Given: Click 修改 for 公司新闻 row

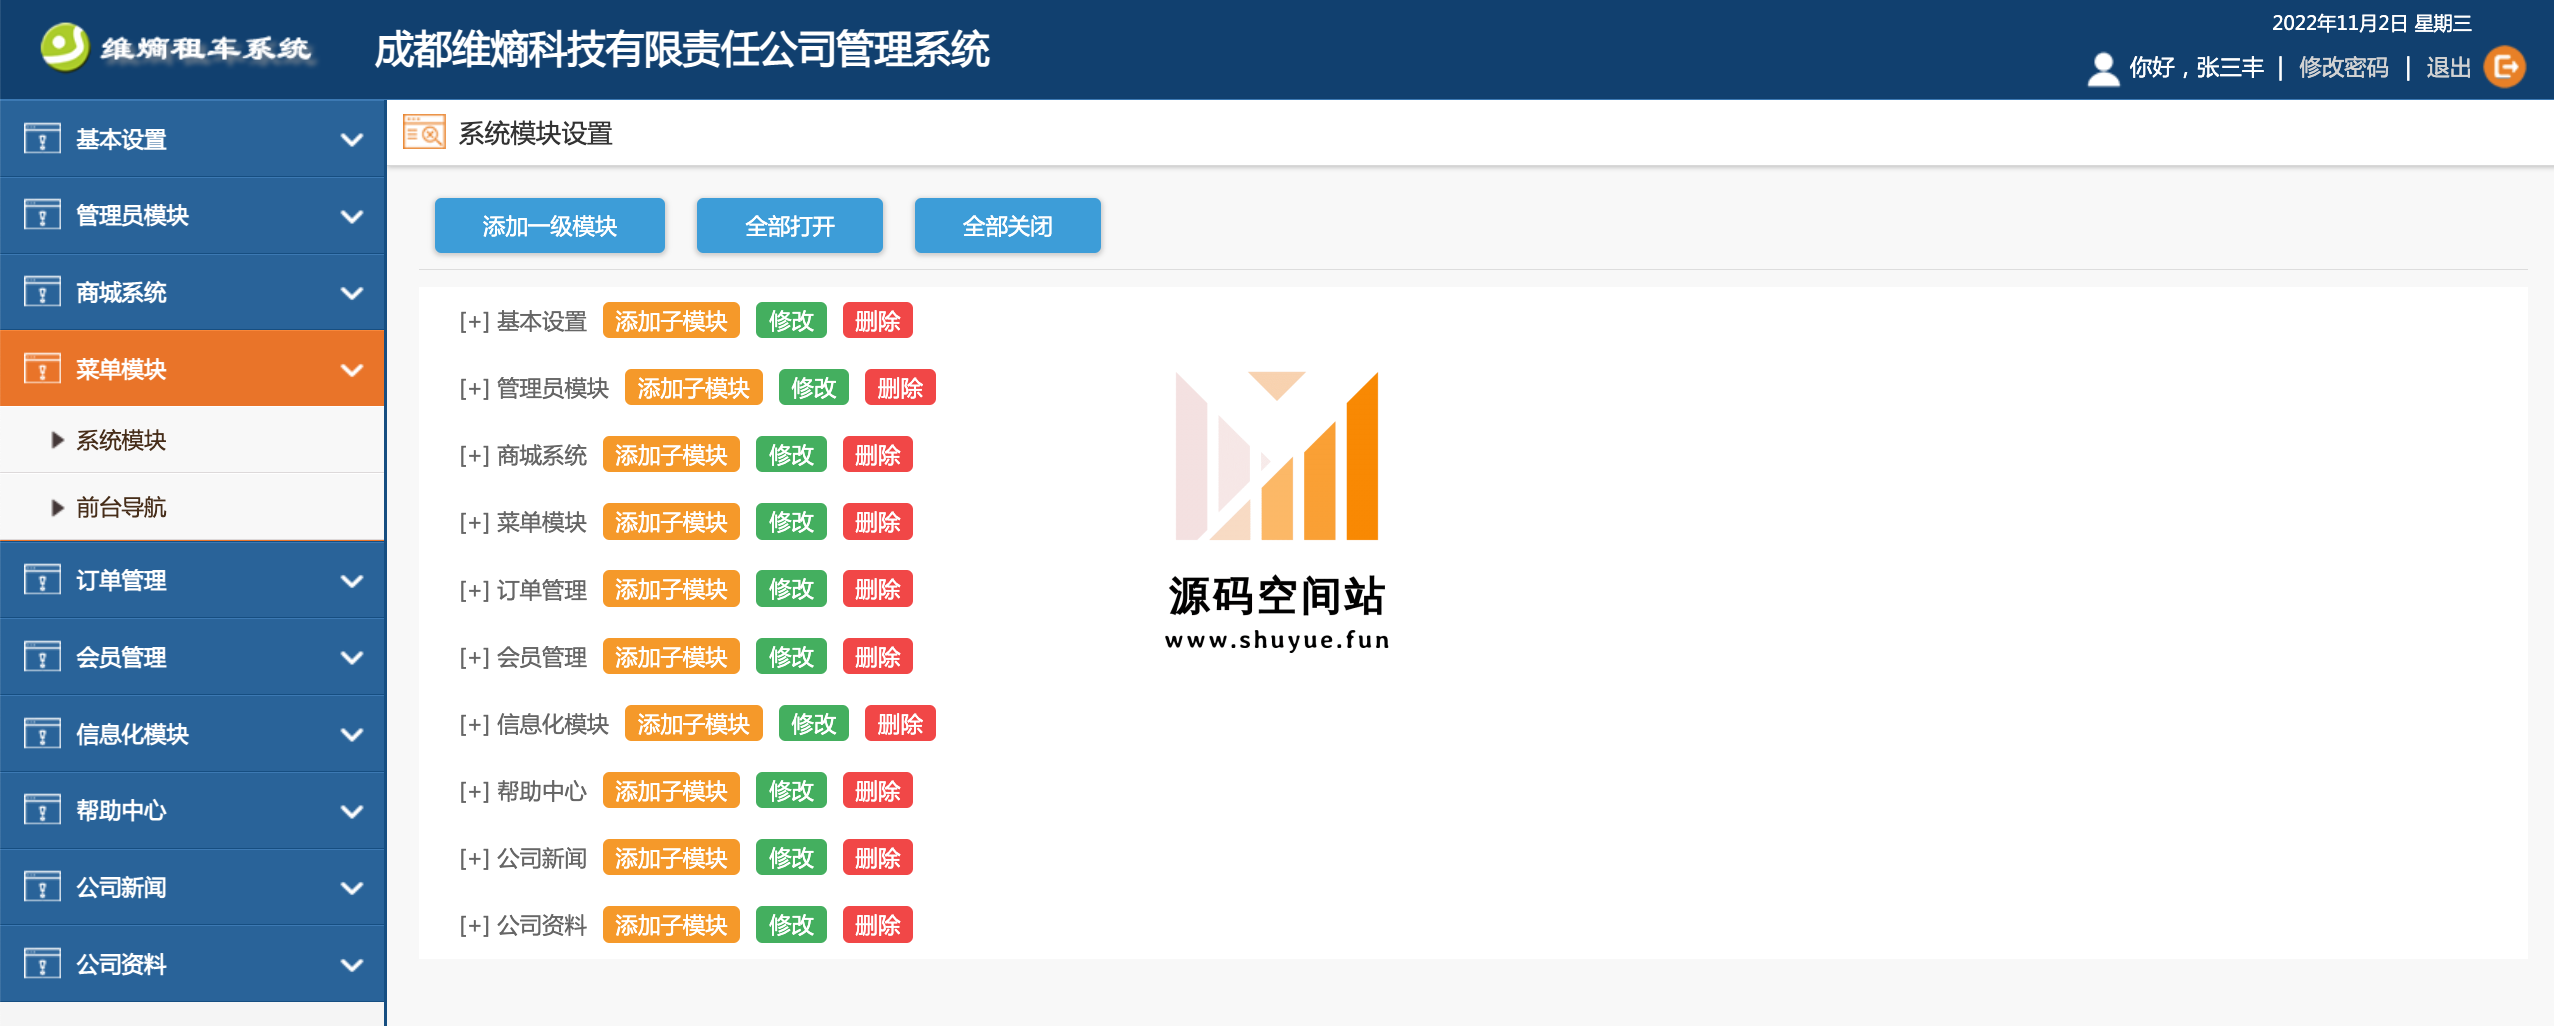Looking at the screenshot, I should [x=791, y=857].
